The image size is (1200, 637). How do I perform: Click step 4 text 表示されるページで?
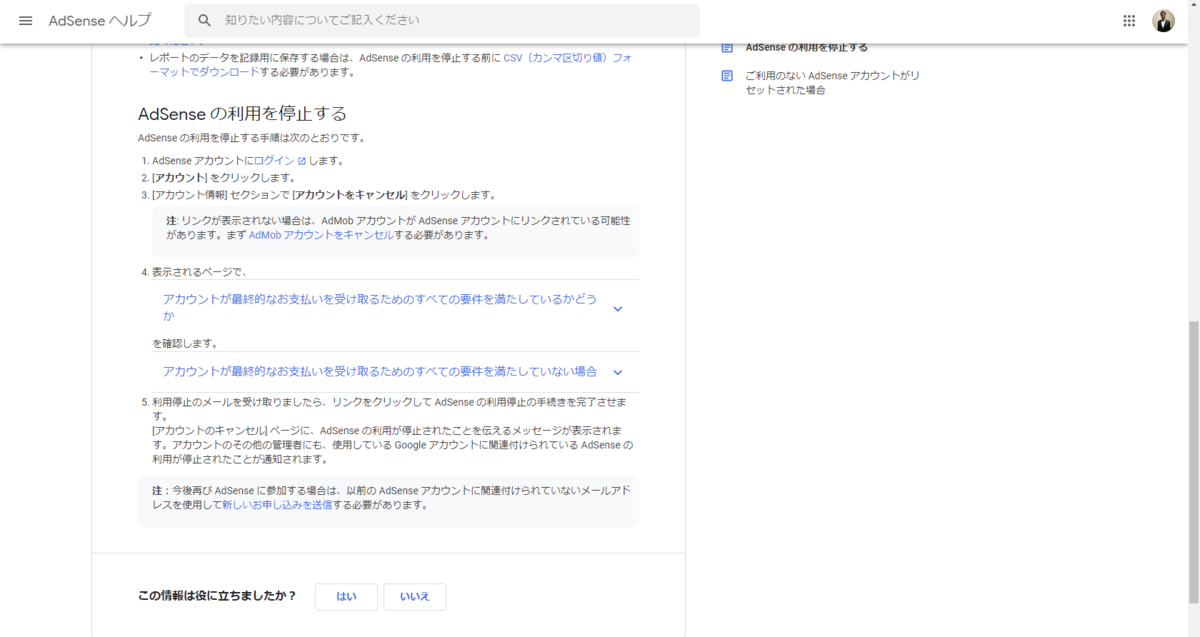pyautogui.click(x=199, y=272)
